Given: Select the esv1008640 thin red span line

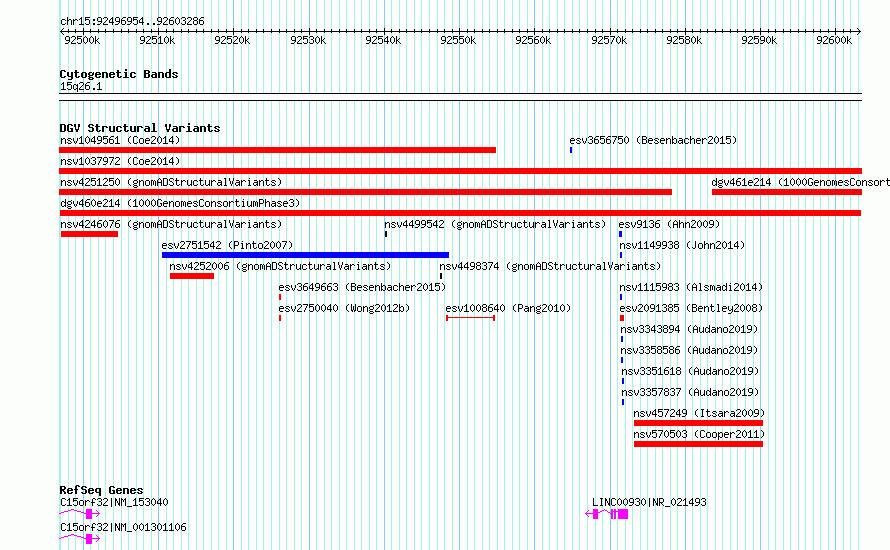Looking at the screenshot, I should pos(471,318).
